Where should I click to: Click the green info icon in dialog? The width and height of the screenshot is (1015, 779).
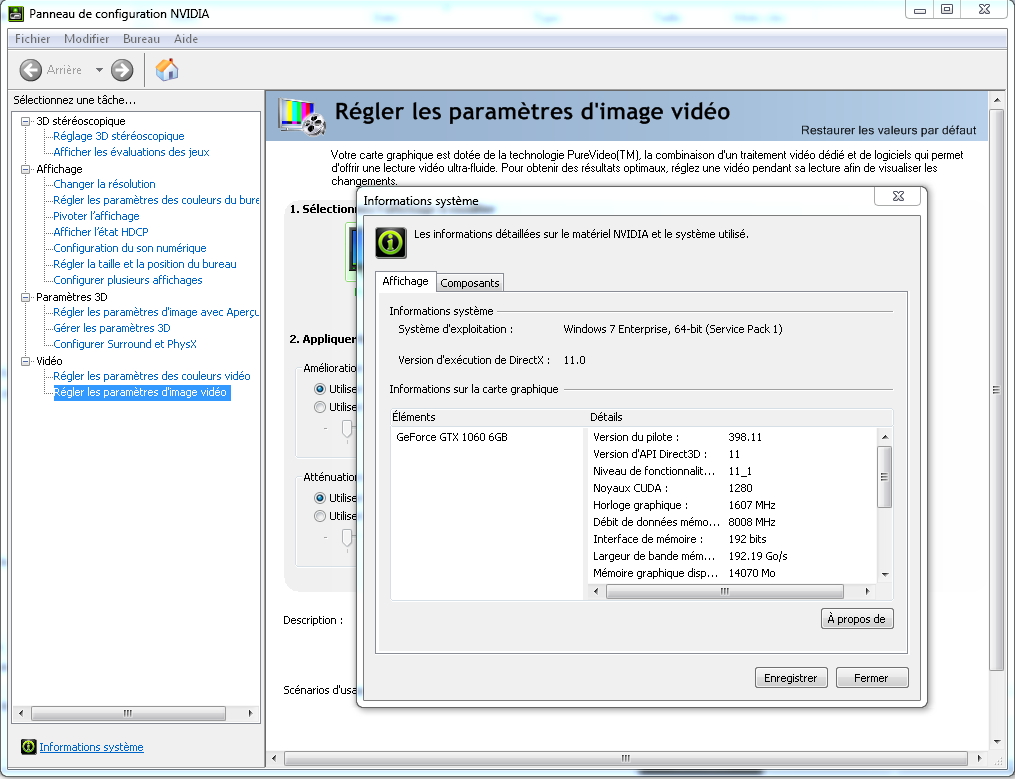coord(391,243)
